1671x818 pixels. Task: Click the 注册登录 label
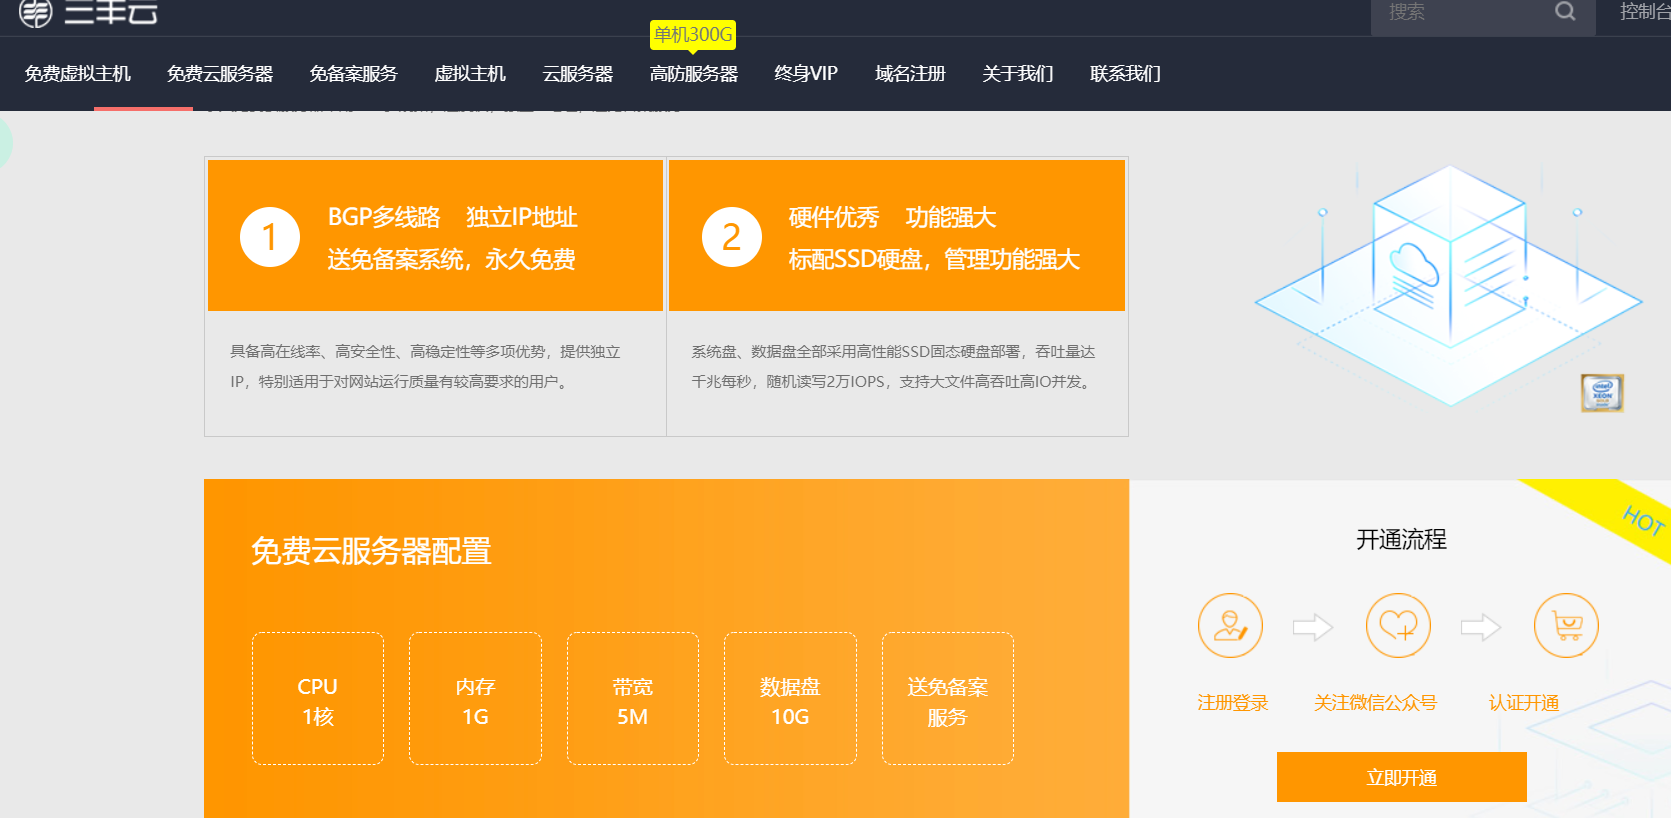(1232, 703)
